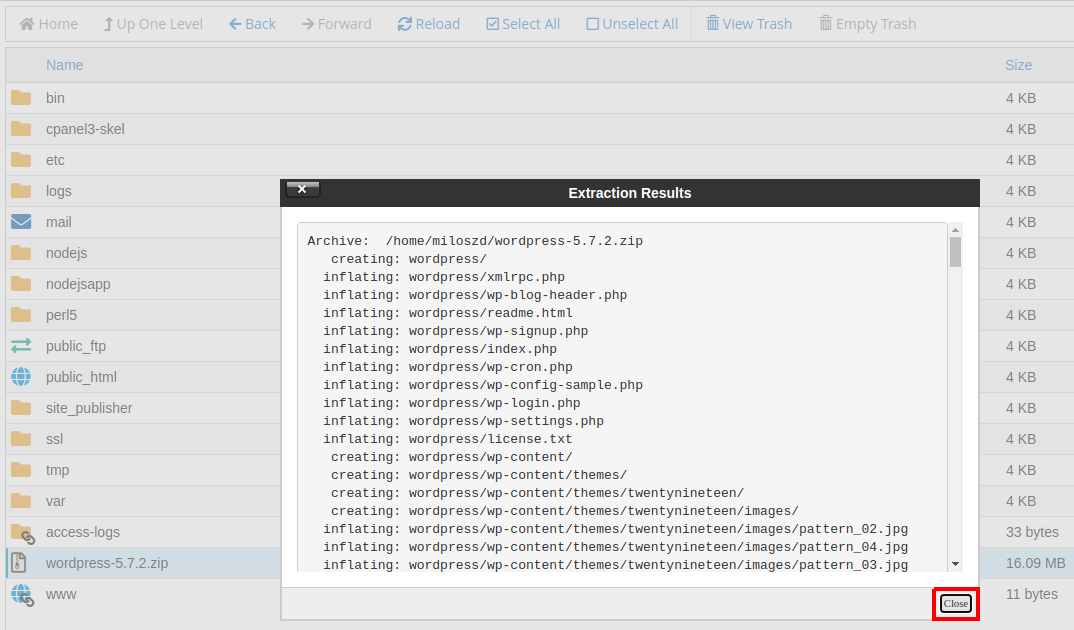Click the public_html globe icon
Image resolution: width=1074 pixels, height=630 pixels.
point(21,377)
